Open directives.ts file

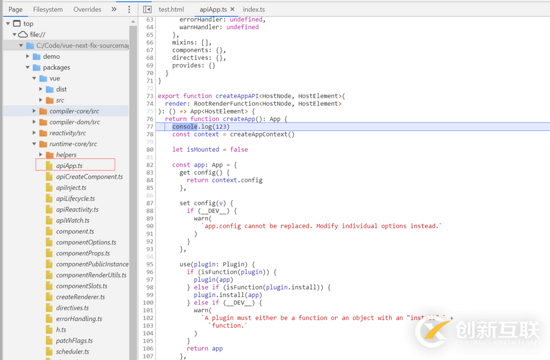tap(72, 308)
